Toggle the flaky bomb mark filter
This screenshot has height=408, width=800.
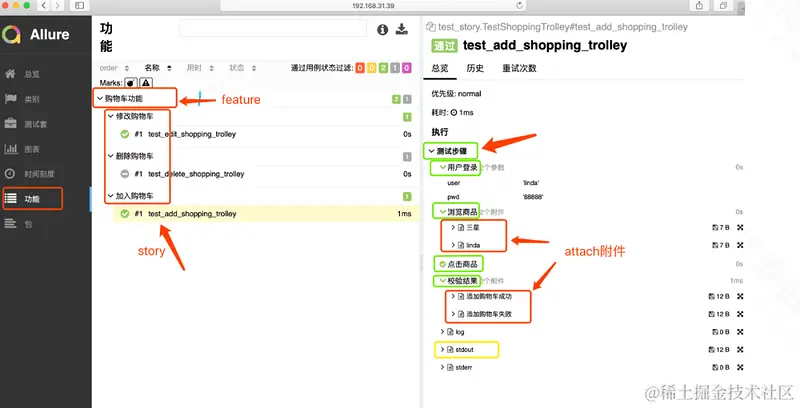(x=131, y=83)
